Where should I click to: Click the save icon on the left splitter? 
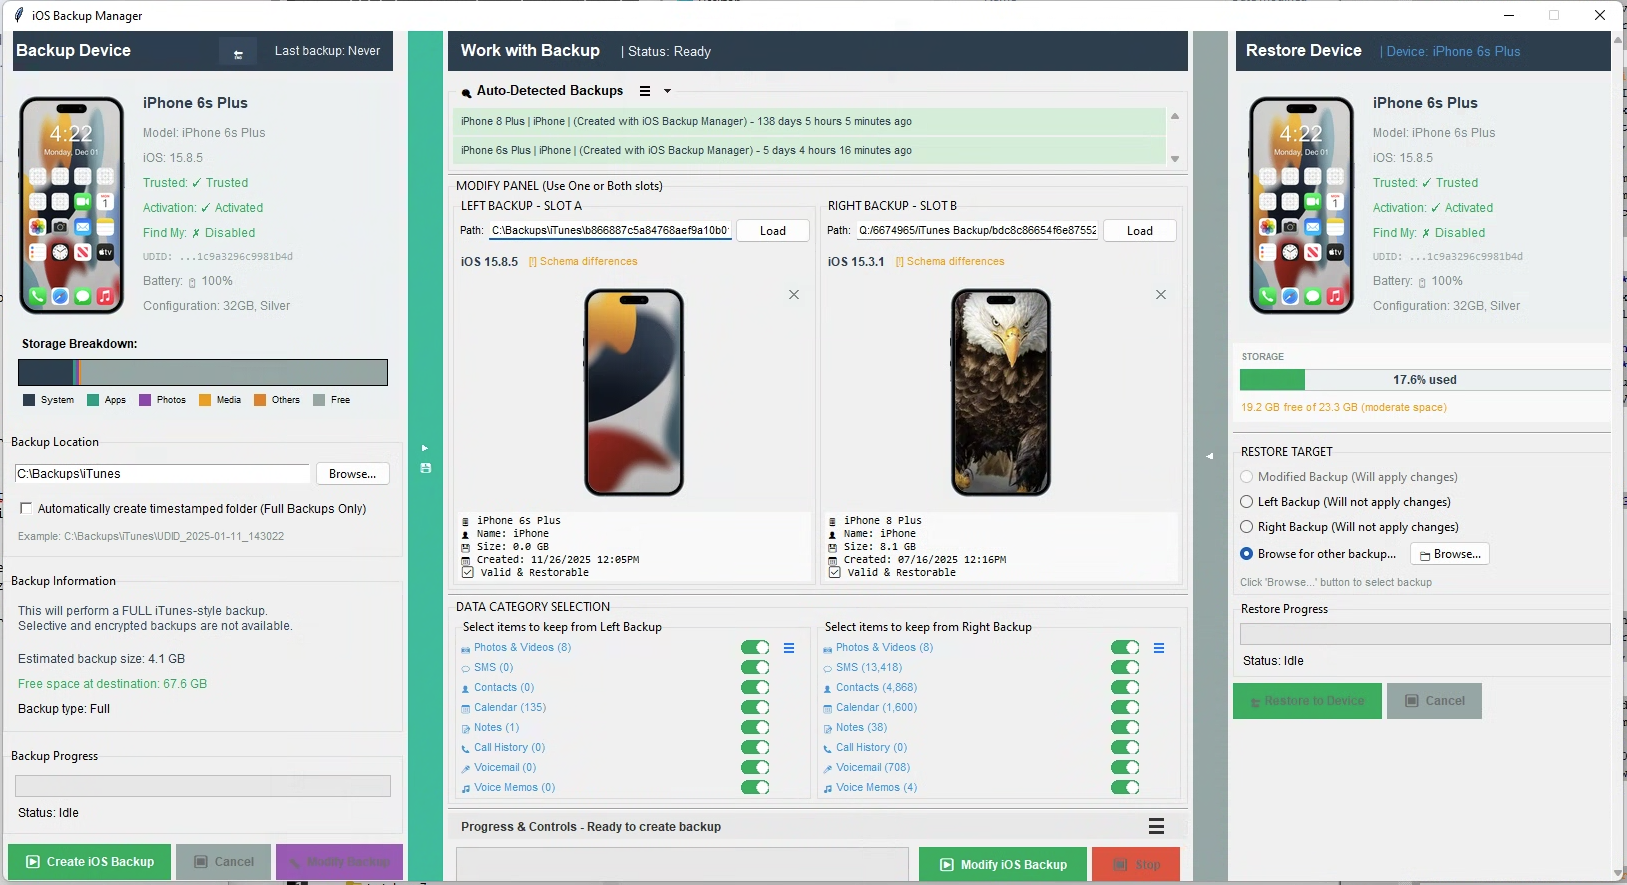(426, 468)
